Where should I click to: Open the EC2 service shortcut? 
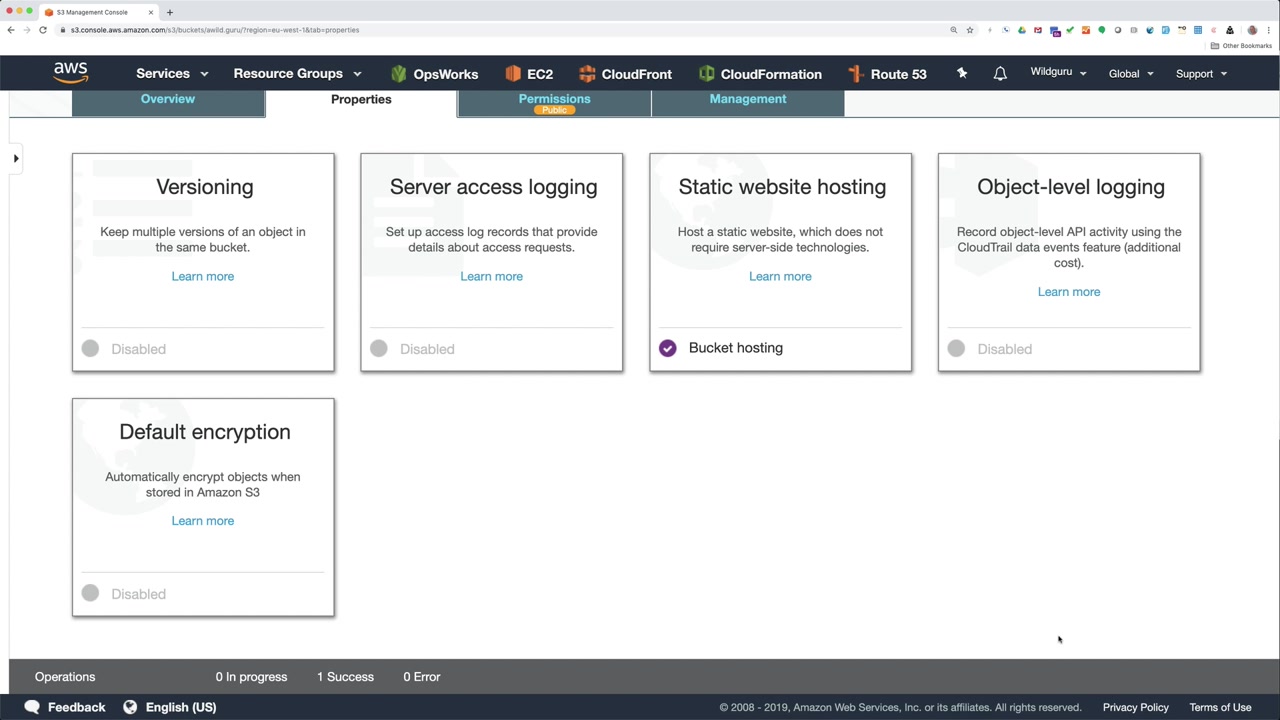click(513, 74)
